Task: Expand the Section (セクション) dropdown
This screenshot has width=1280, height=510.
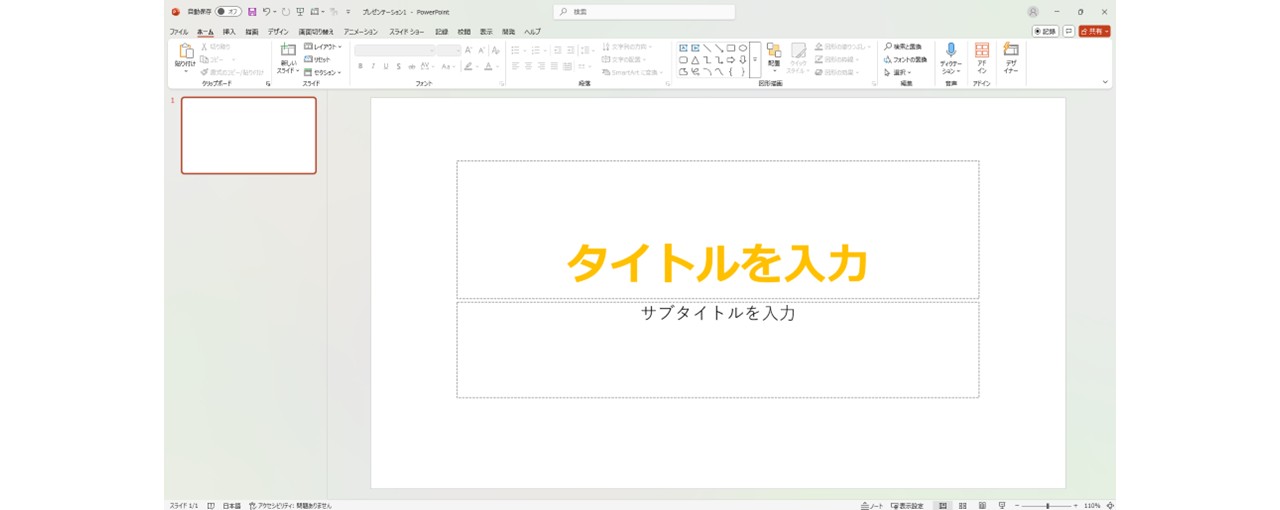Action: point(323,72)
